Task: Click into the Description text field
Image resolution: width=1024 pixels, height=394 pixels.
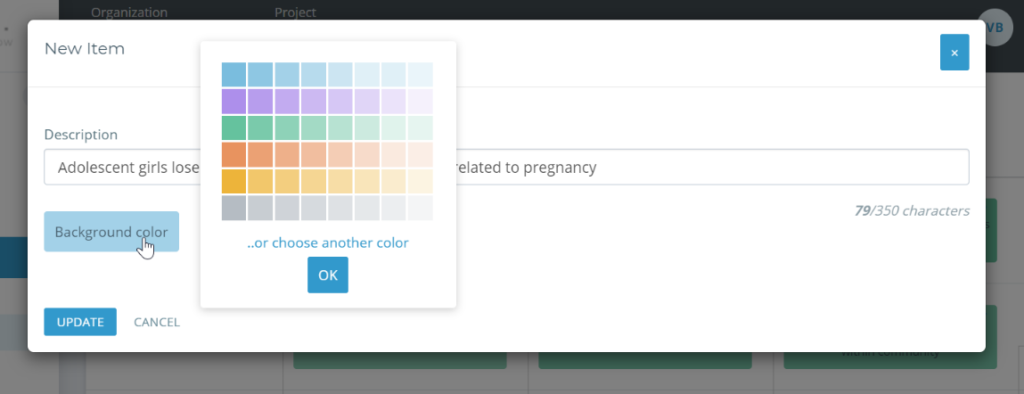Action: pyautogui.click(x=506, y=167)
